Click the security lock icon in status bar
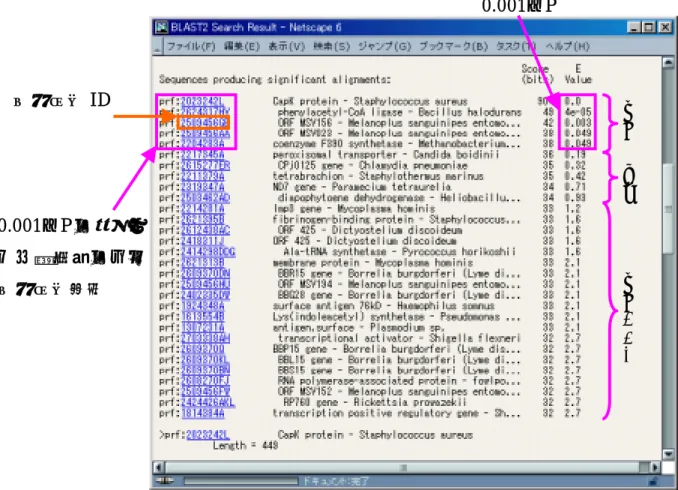The width and height of the screenshot is (678, 490). click(653, 481)
